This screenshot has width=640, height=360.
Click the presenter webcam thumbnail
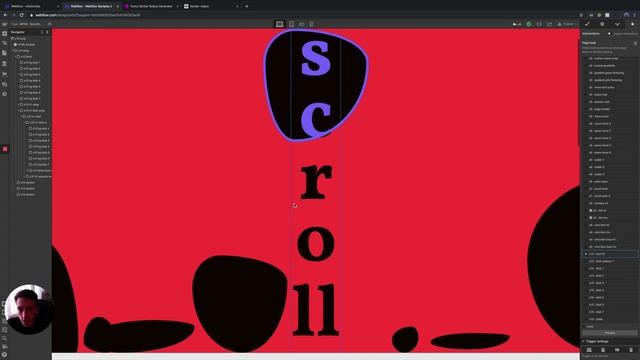click(29, 309)
